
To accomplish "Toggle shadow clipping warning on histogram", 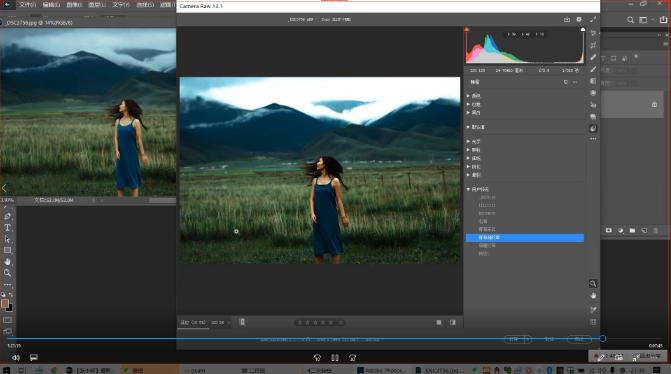I will (x=467, y=30).
